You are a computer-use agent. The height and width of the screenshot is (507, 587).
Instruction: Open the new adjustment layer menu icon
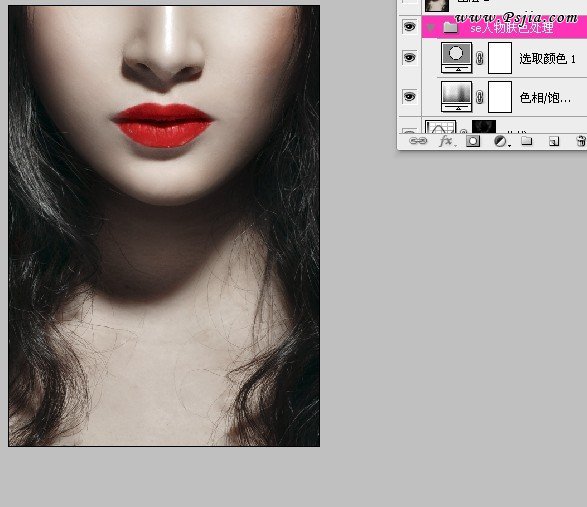(501, 141)
